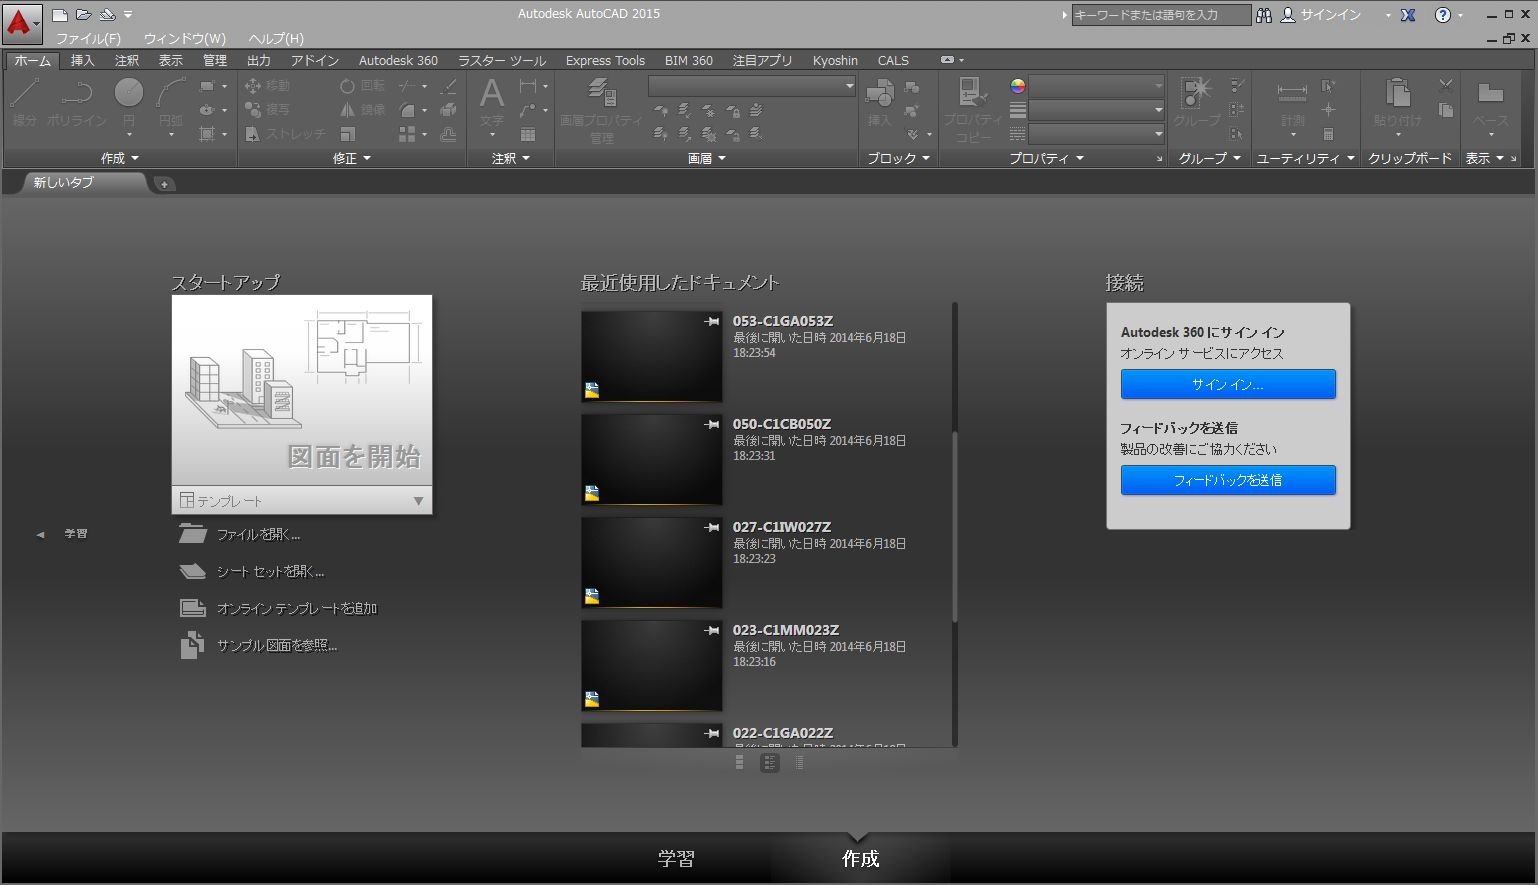
Task: Click サンプル図面を参照... link
Action: (259, 646)
